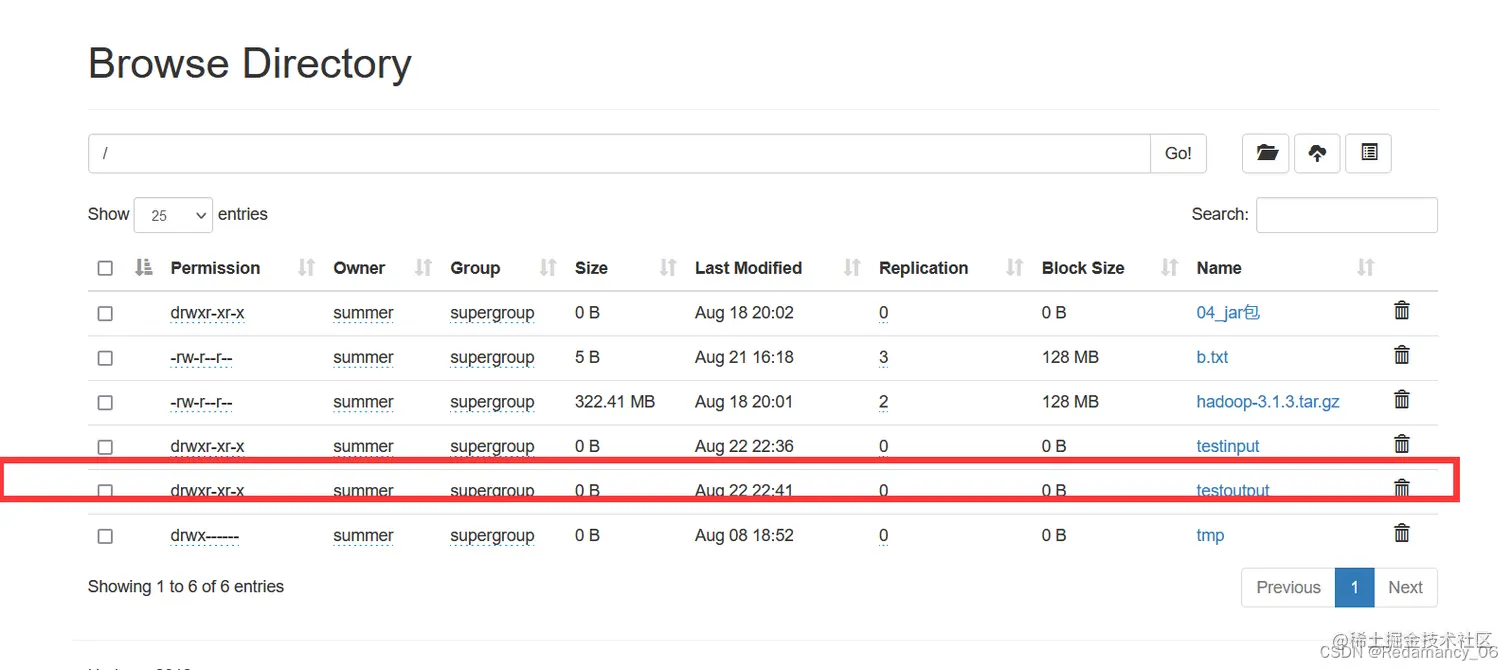Viewport: 1512px width, 670px height.
Task: Check the box for 04_jar包 row
Action: point(105,314)
